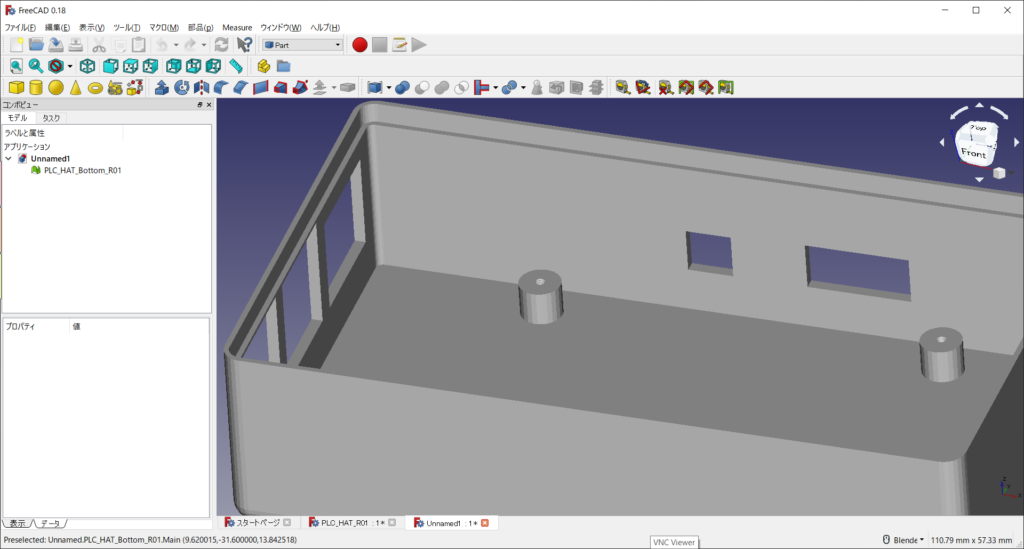Click the Front face of navigation cube

pyautogui.click(x=973, y=154)
